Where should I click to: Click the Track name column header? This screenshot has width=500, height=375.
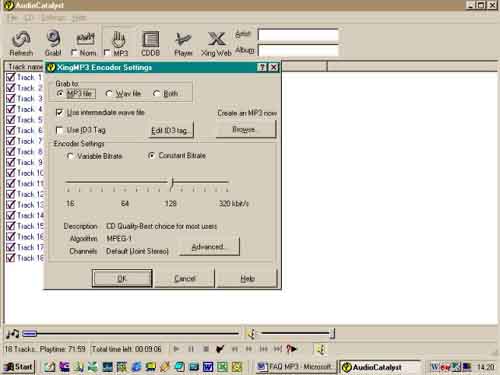(25, 67)
